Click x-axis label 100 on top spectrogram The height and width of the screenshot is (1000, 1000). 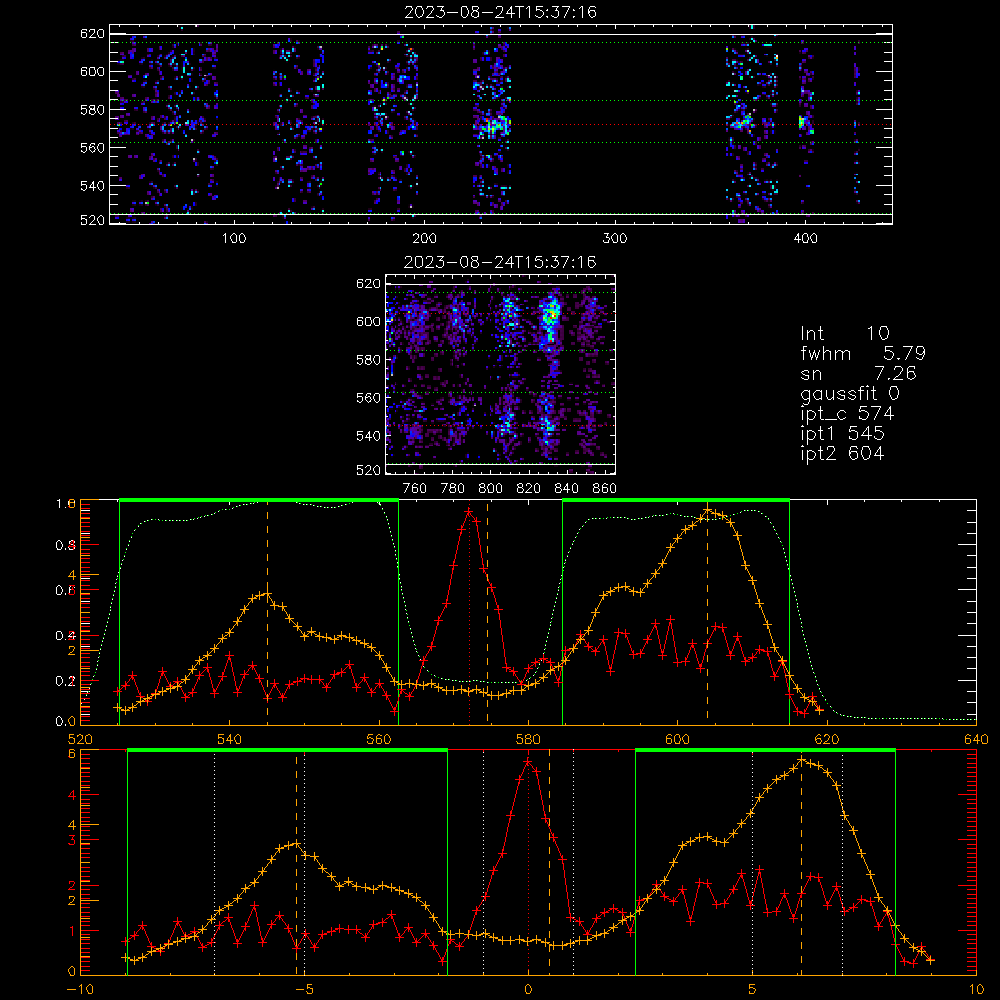[x=234, y=239]
